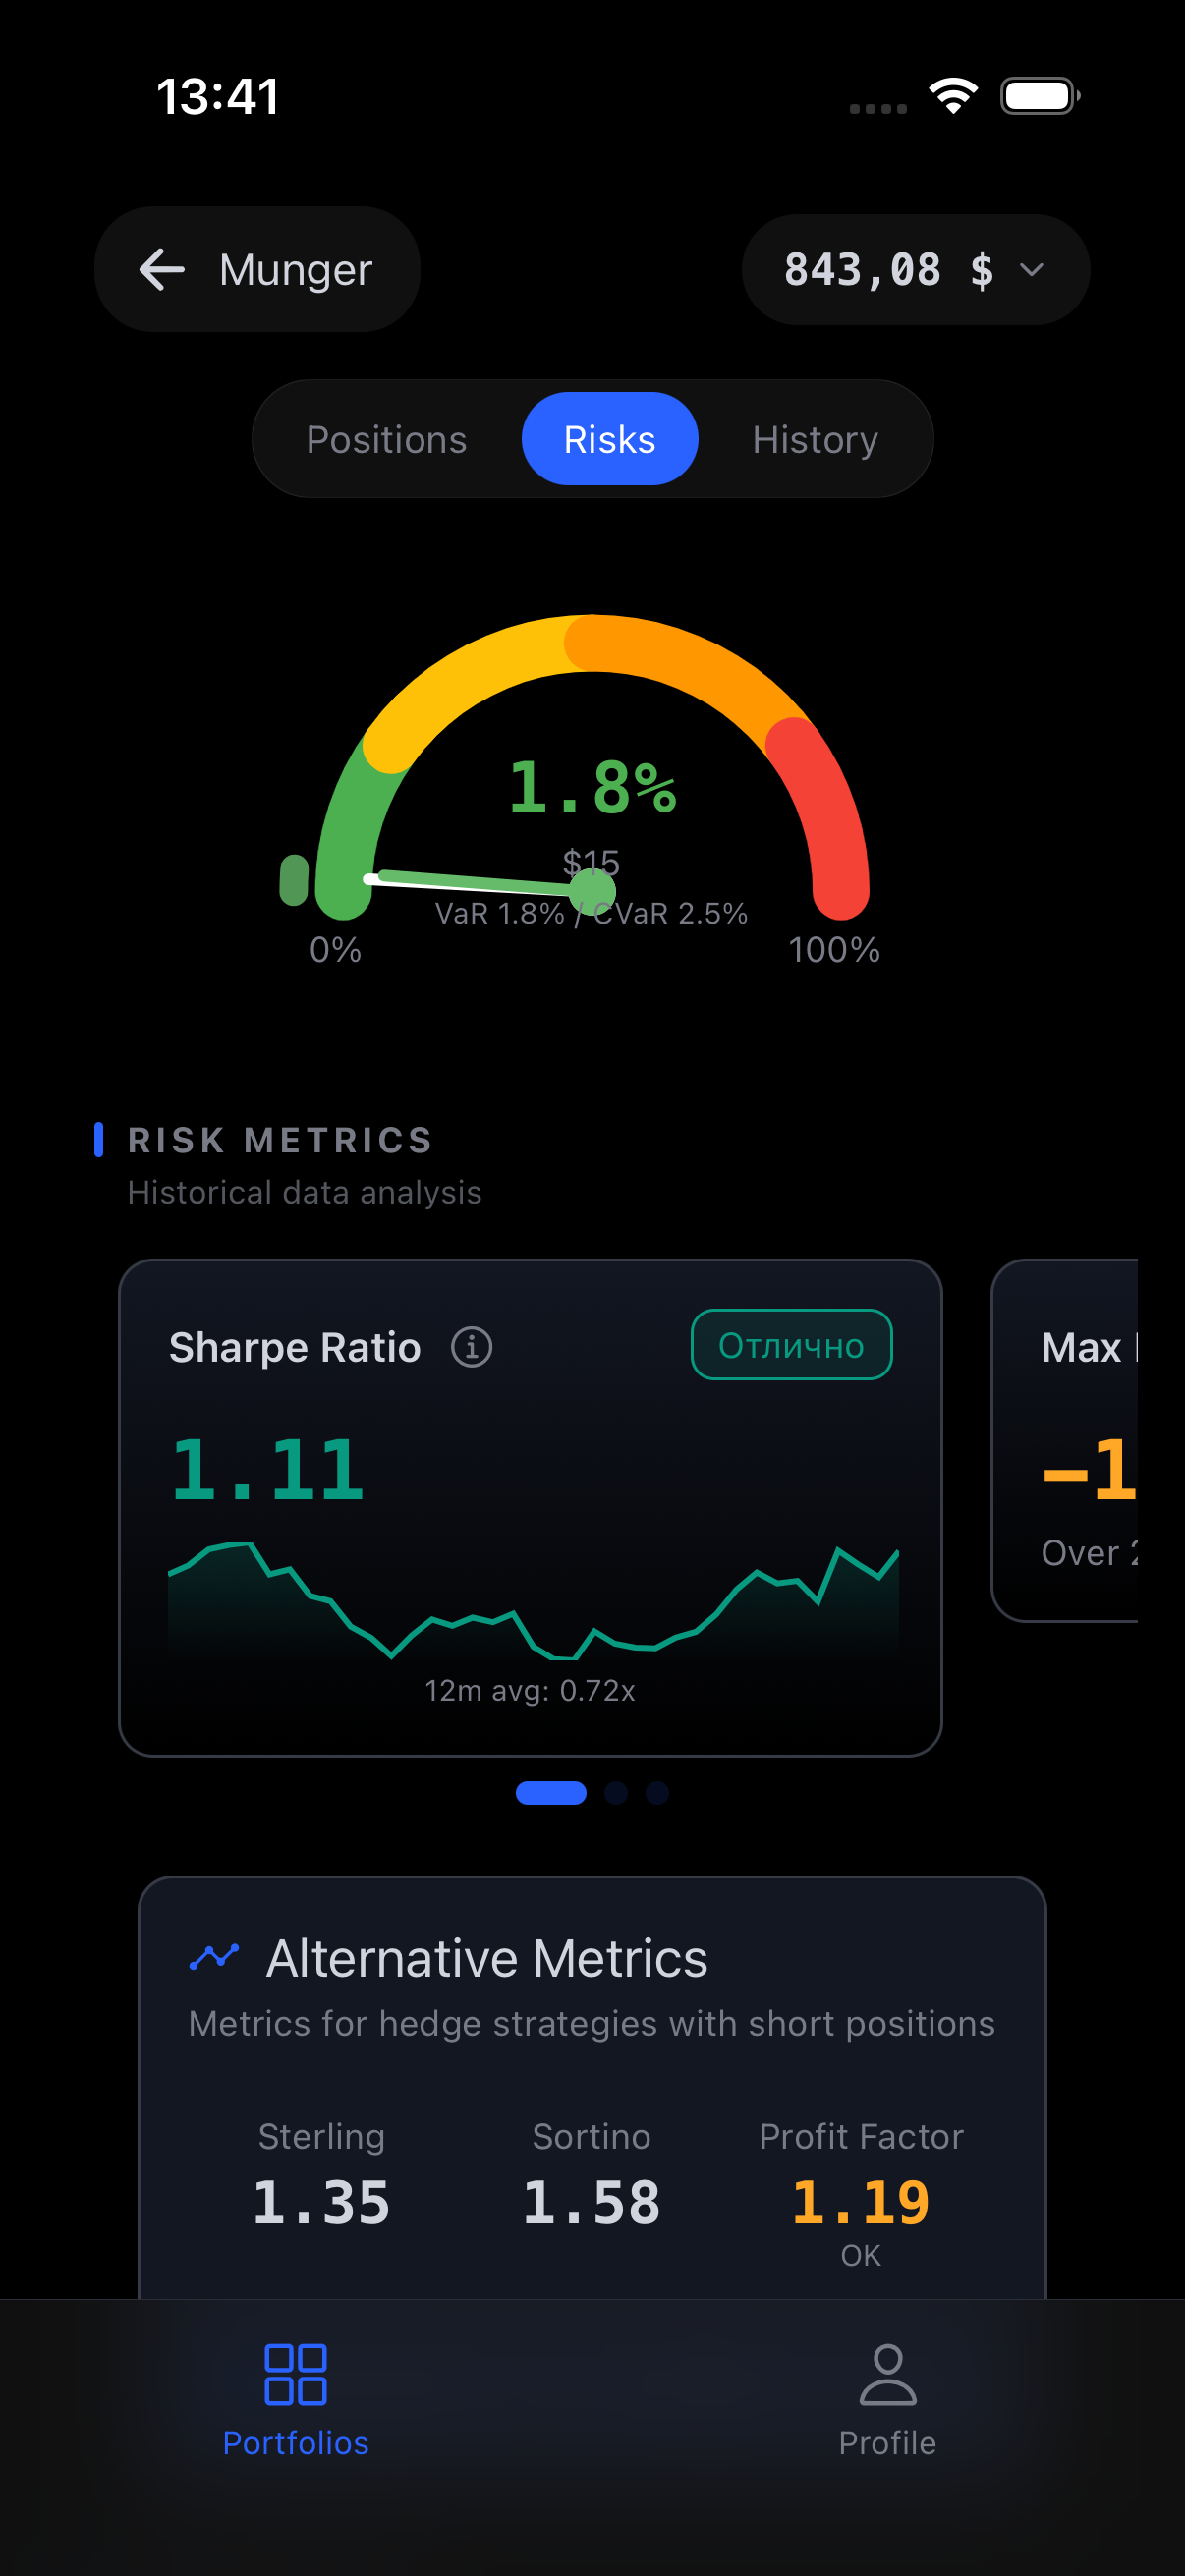Viewport: 1185px width, 2576px height.
Task: Switch to the Positions tab
Action: click(386, 440)
